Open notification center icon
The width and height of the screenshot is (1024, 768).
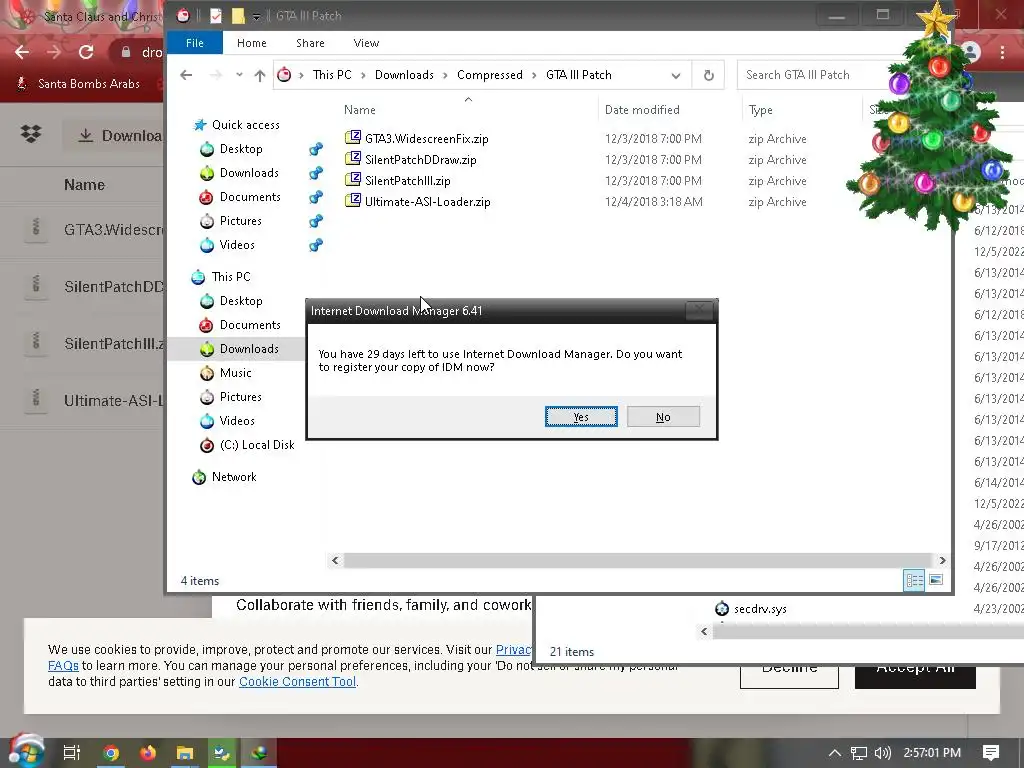(x=991, y=753)
